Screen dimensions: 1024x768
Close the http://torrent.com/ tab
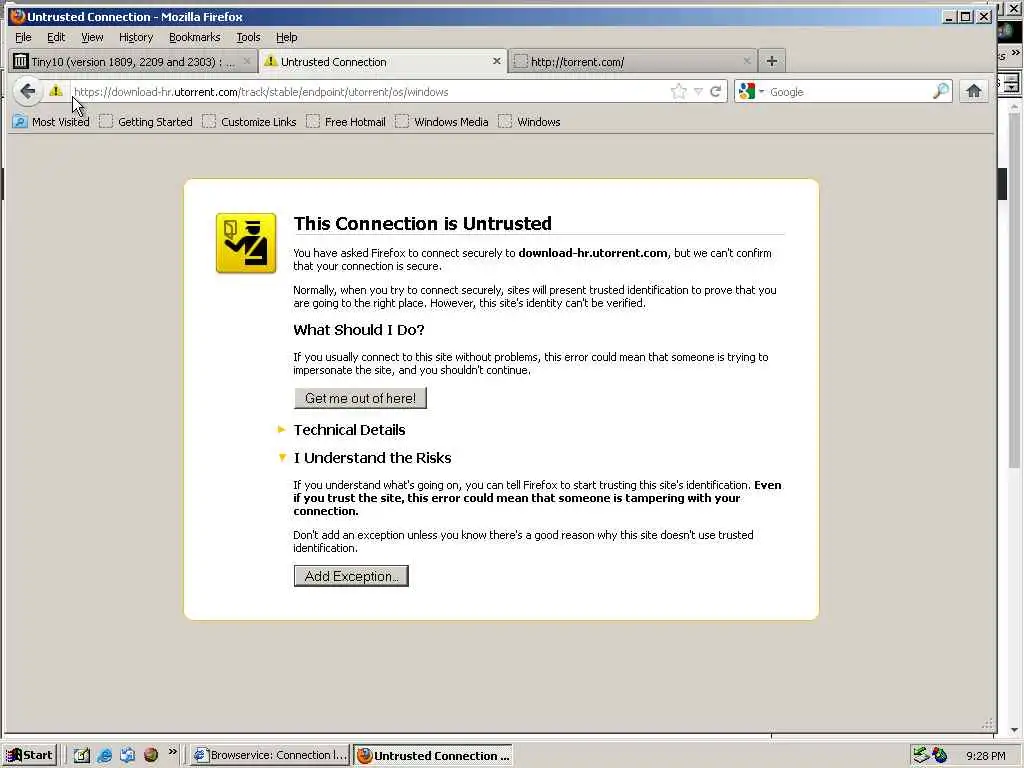[x=746, y=61]
